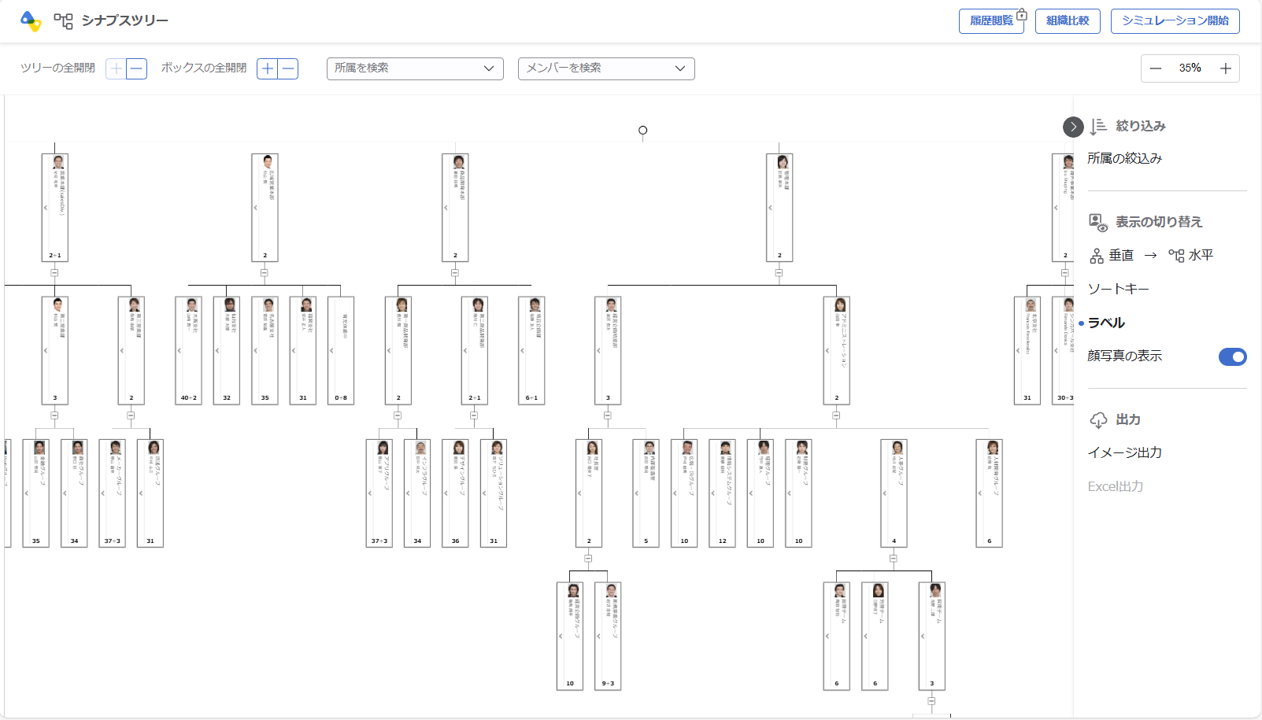Collapse entire tree with the minus icon
Screen dimensions: 1262x720
coord(137,68)
